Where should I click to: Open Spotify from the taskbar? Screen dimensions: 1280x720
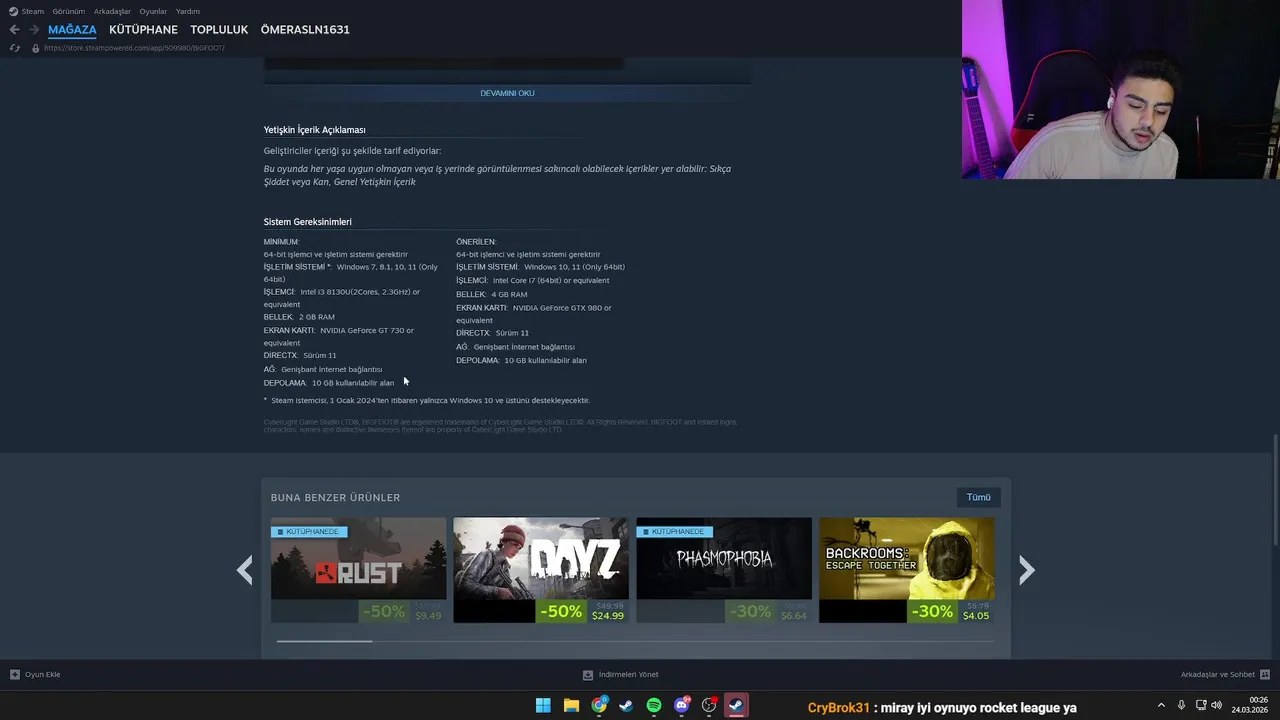(654, 706)
